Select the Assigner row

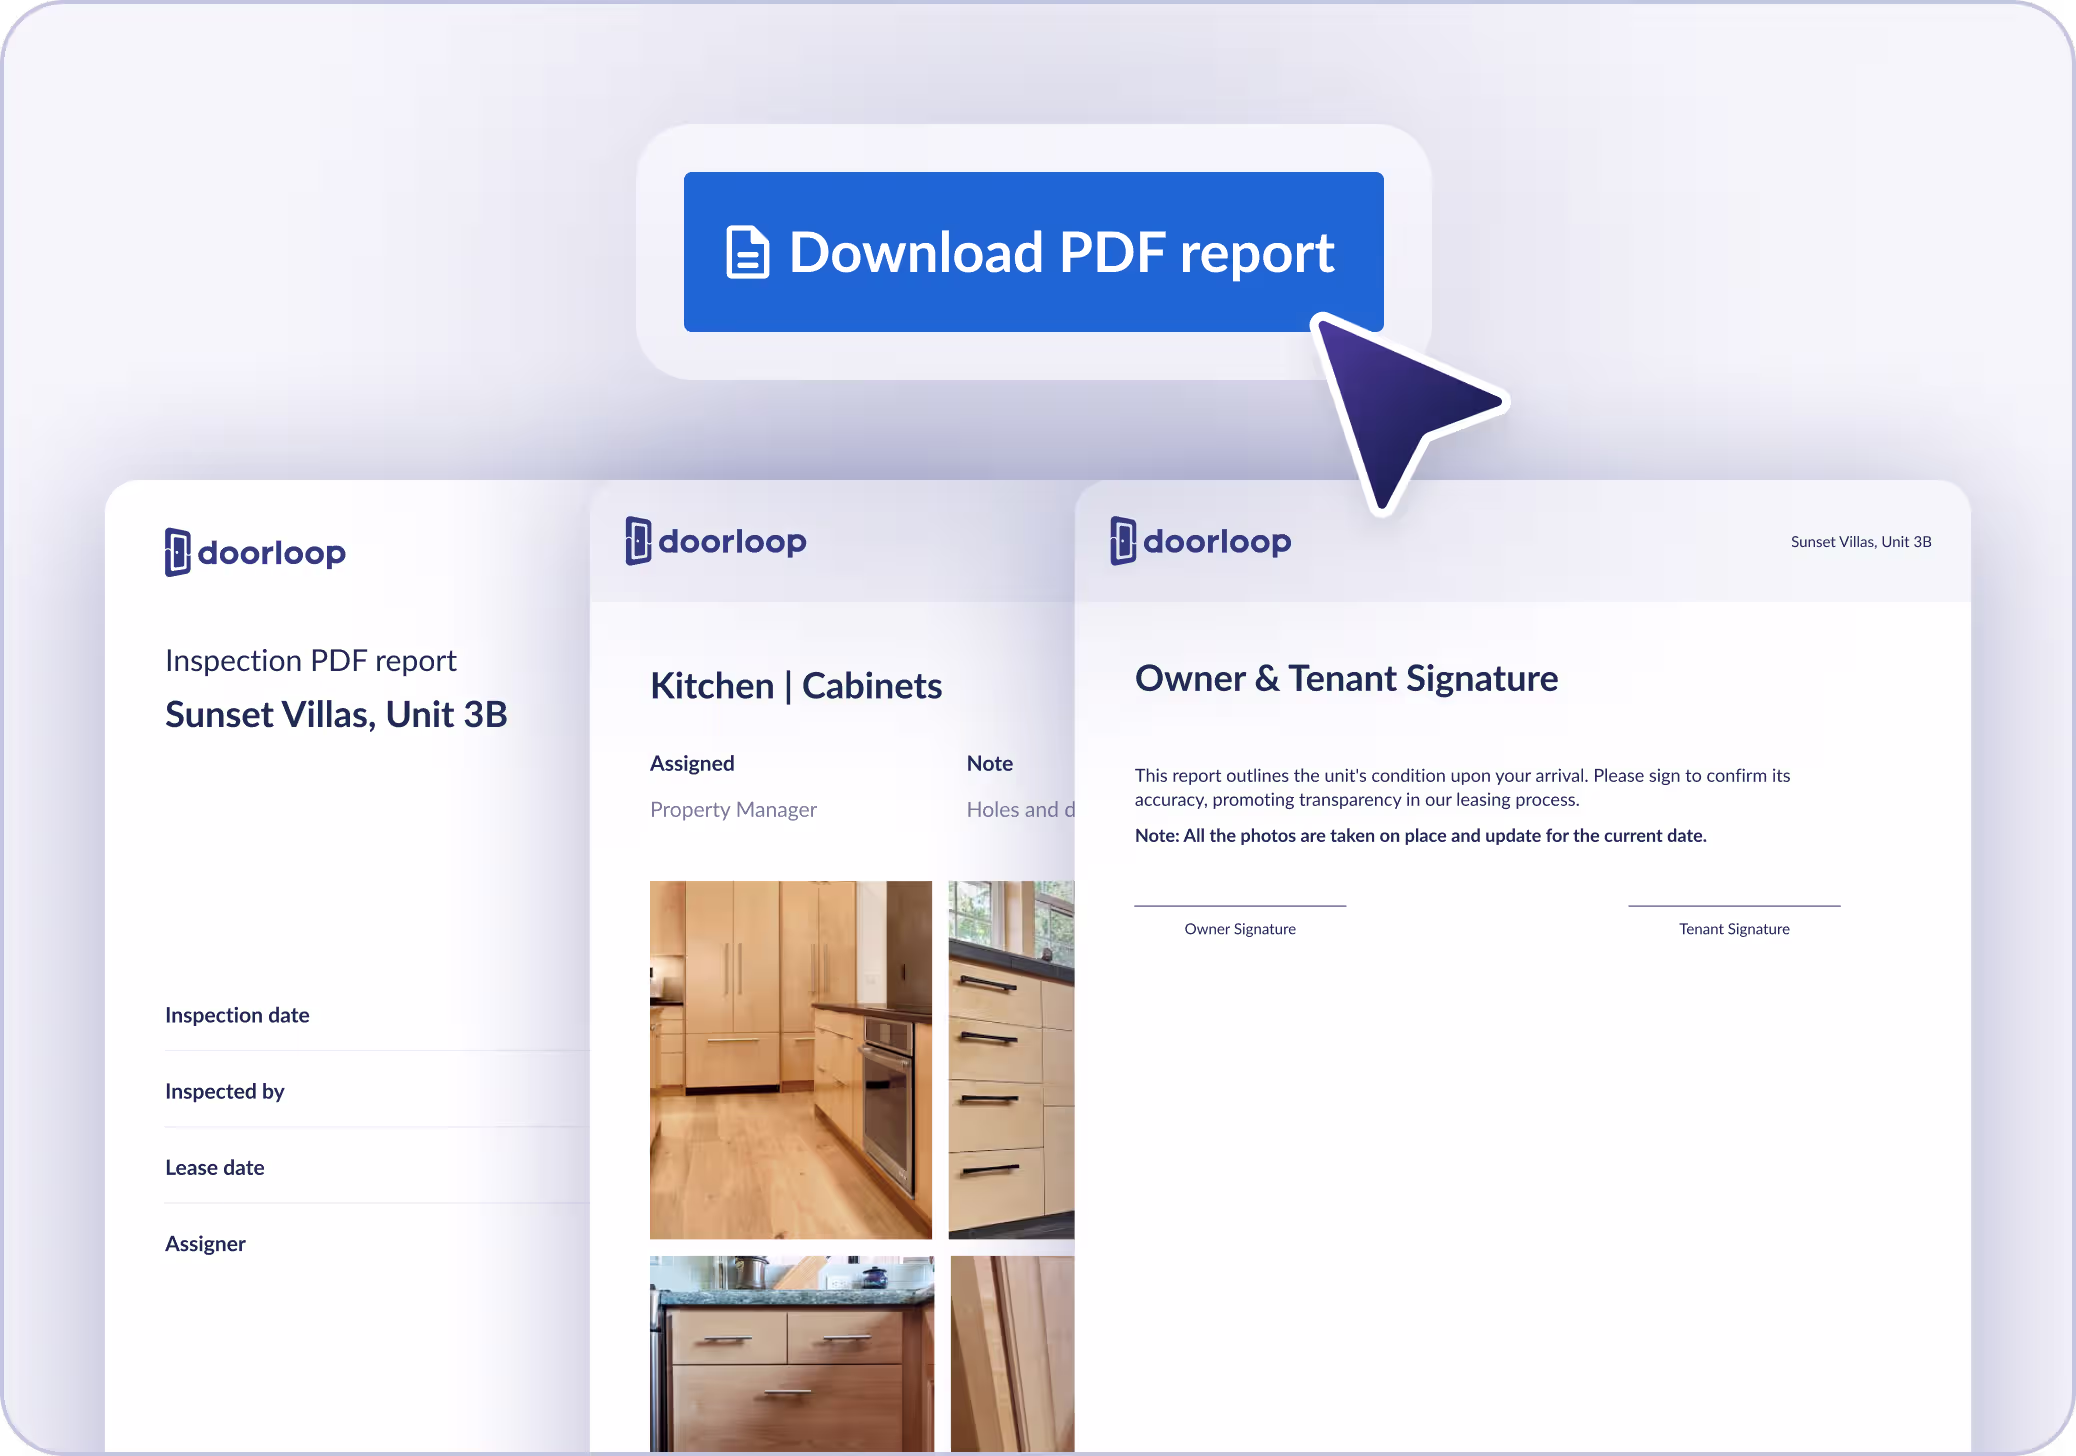click(205, 1243)
